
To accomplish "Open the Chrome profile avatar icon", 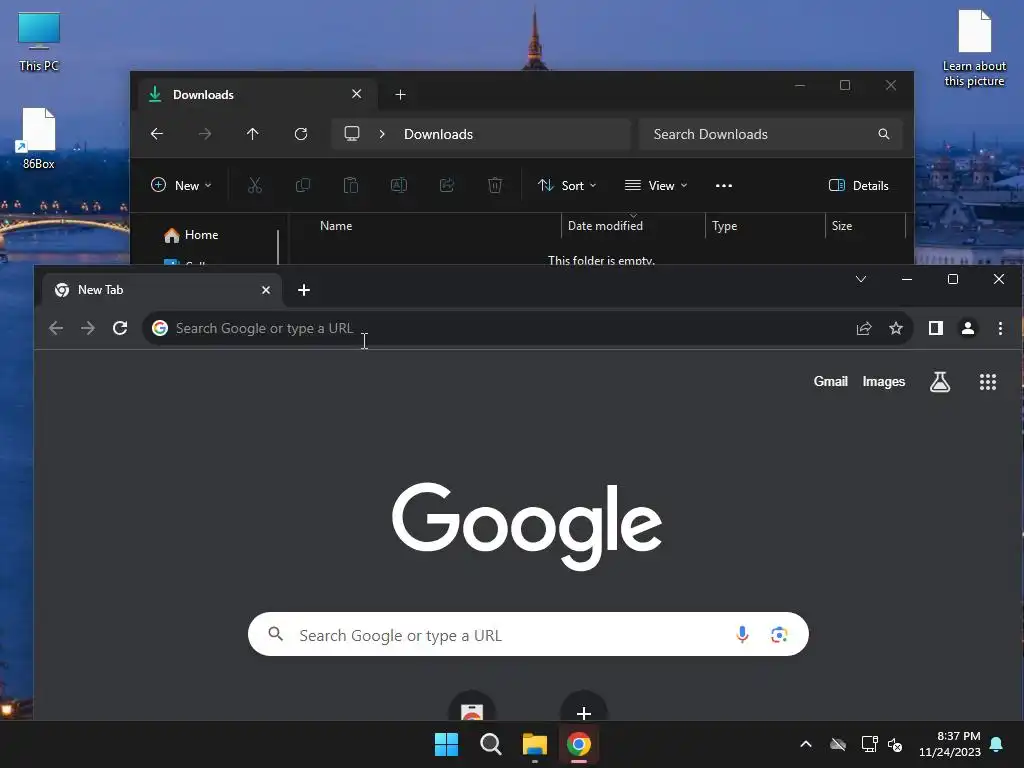I will [968, 328].
